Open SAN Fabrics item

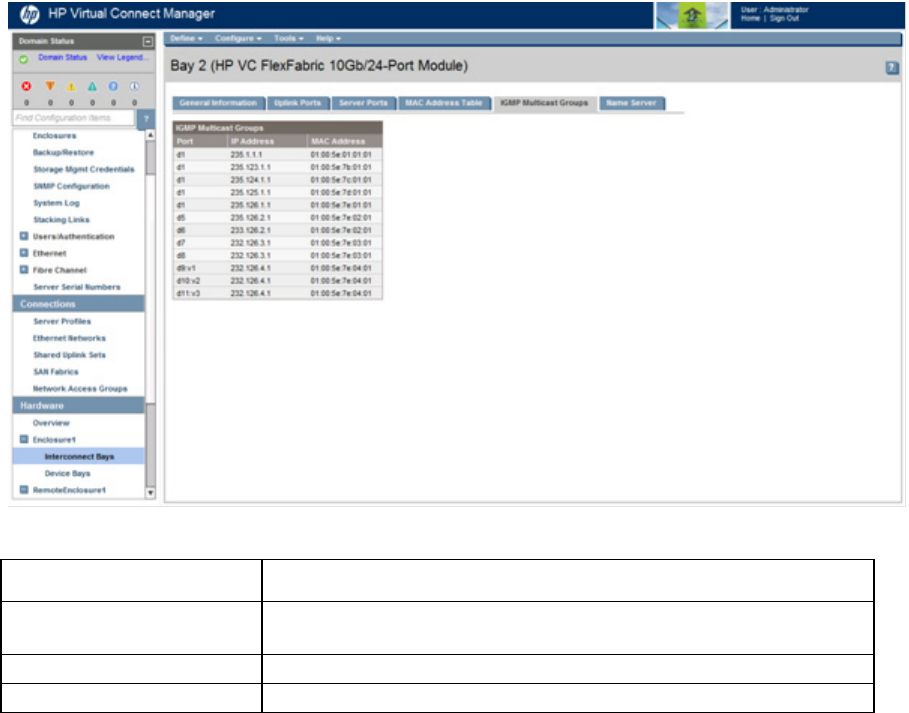tap(56, 372)
